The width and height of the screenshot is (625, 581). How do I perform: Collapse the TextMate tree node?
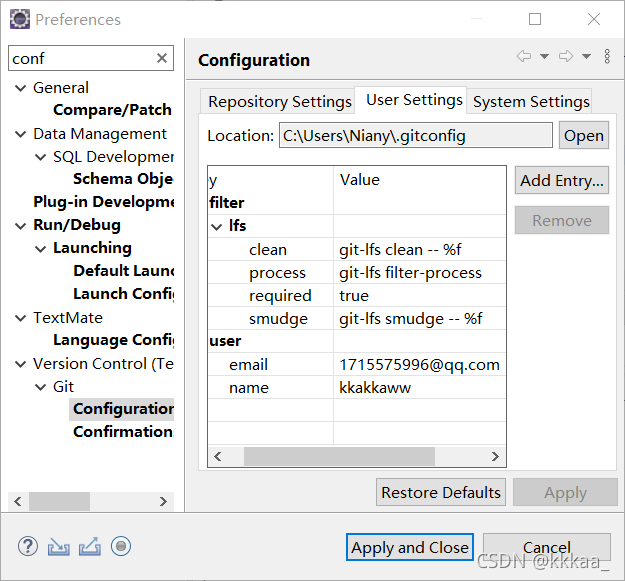(20, 318)
